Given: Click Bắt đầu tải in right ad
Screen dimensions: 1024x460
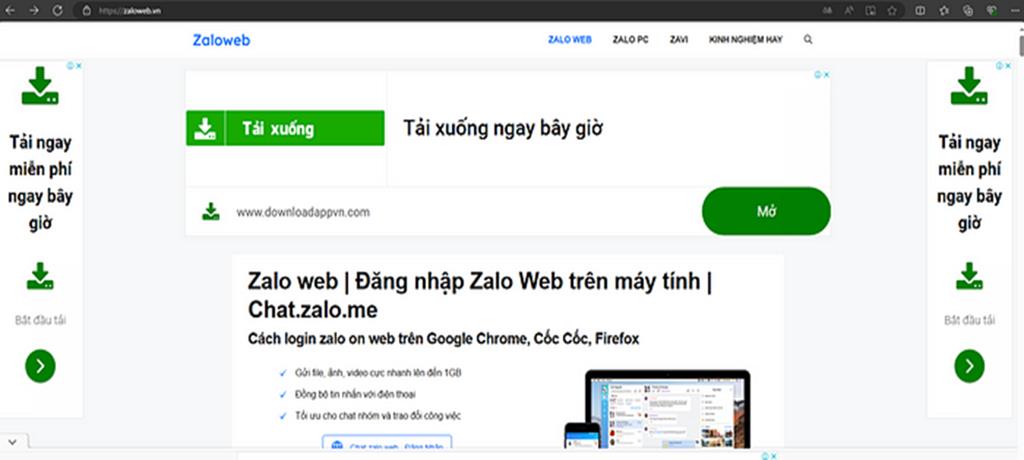Looking at the screenshot, I should tap(969, 320).
